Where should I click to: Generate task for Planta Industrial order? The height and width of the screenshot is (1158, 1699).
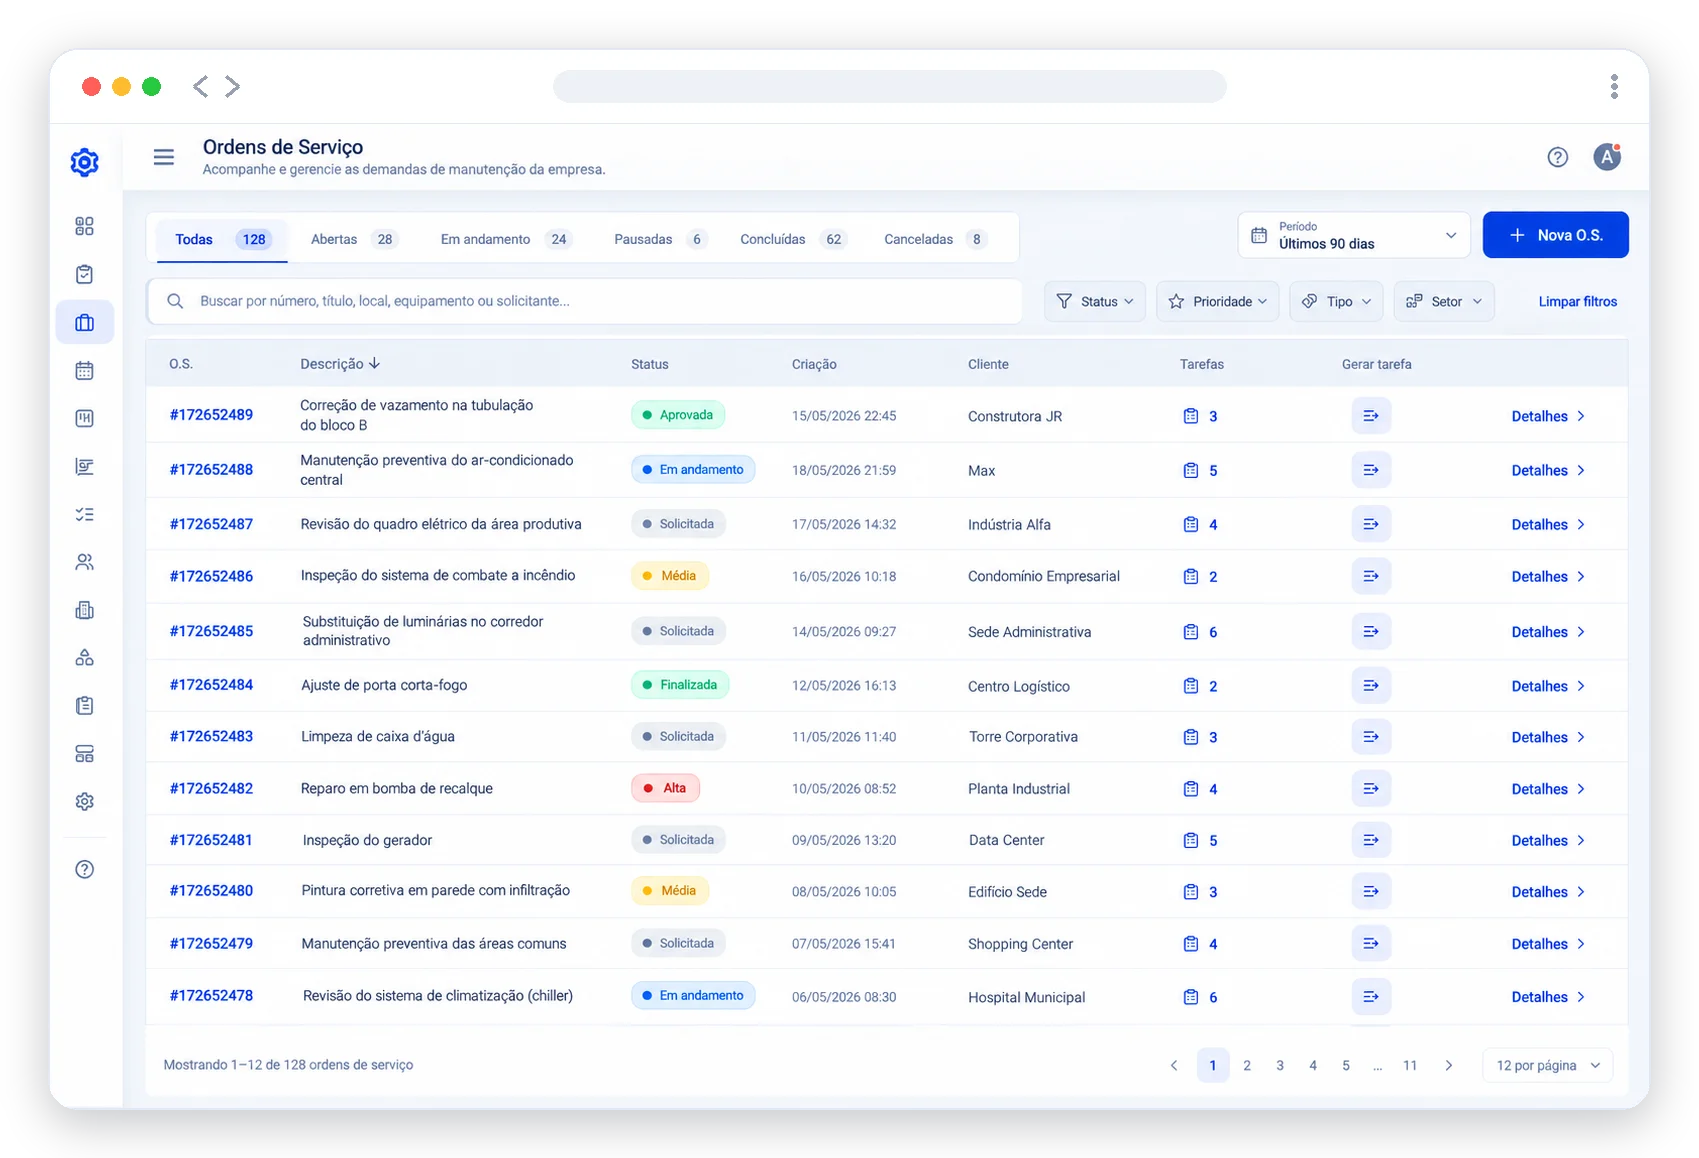[x=1371, y=789]
